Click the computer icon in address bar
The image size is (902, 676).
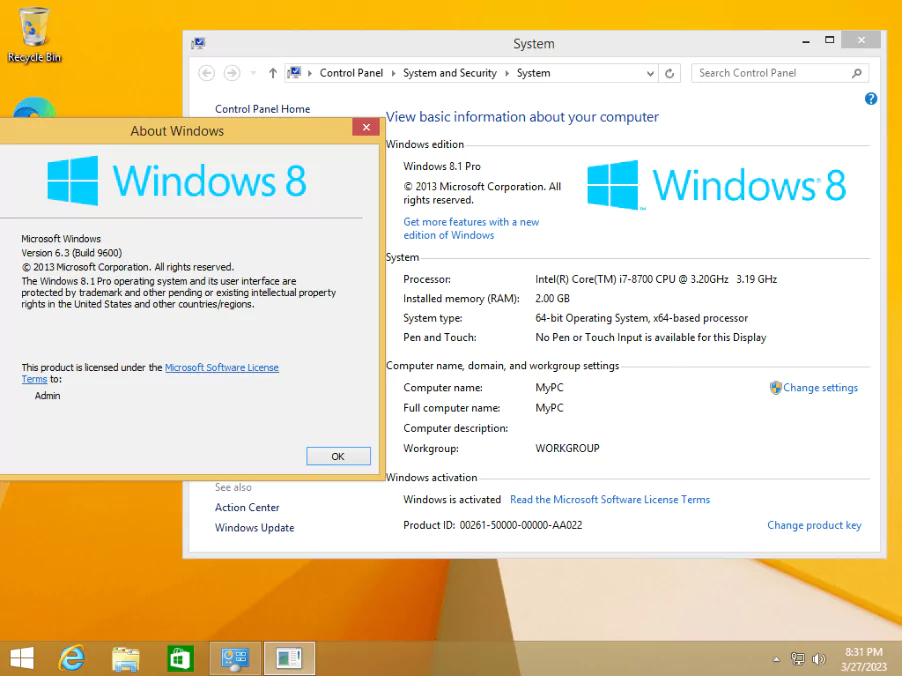(295, 72)
